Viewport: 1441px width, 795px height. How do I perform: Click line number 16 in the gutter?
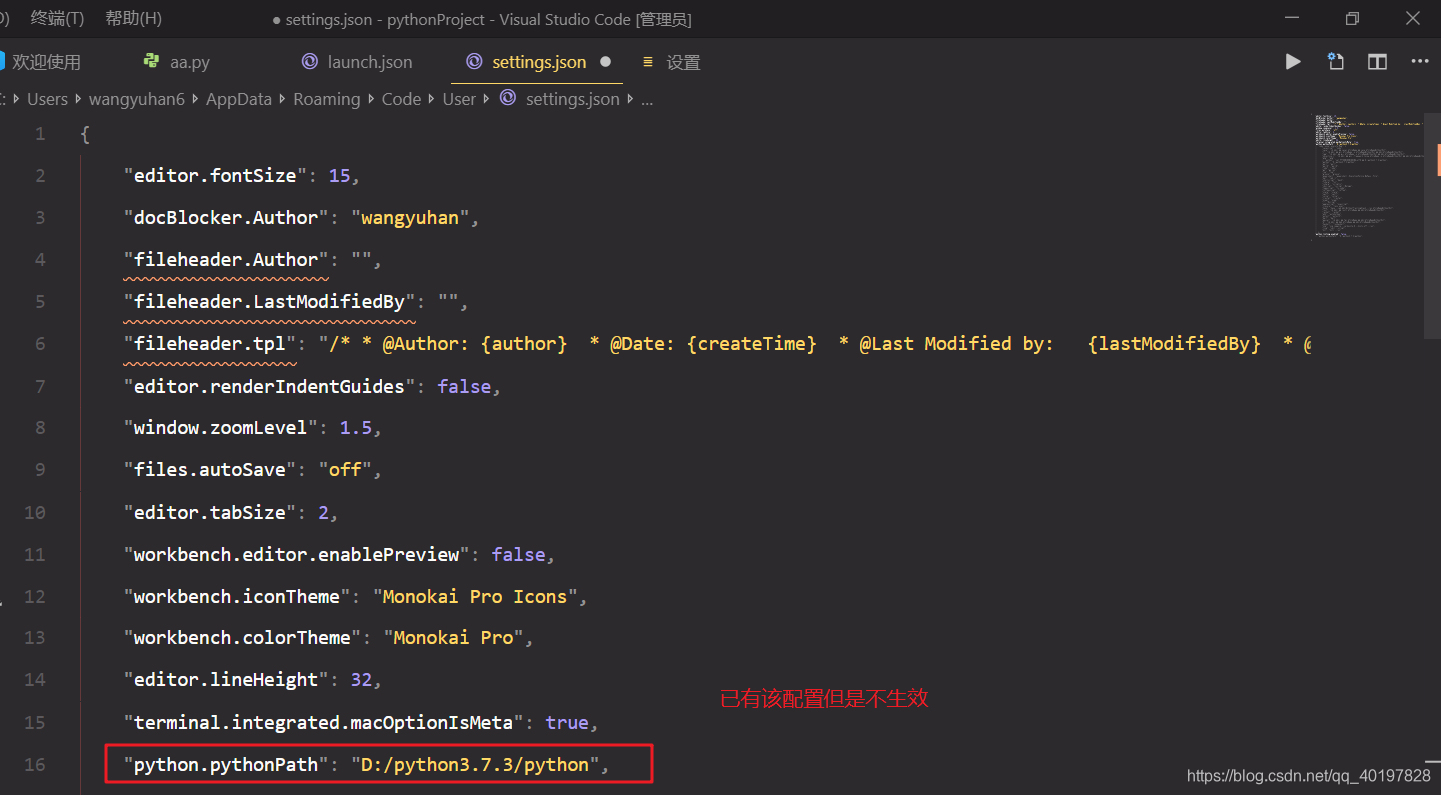(35, 764)
